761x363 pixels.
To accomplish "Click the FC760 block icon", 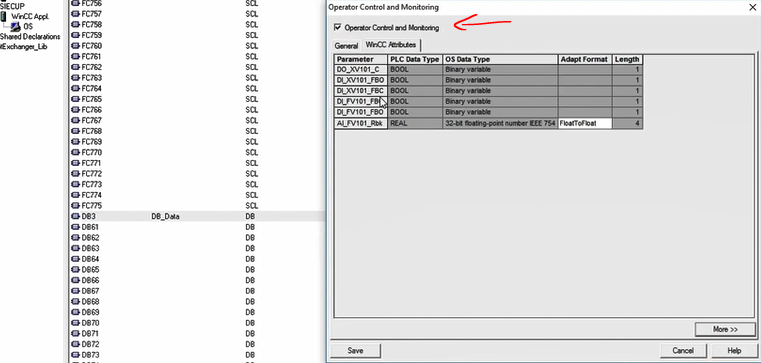I will coord(75,46).
